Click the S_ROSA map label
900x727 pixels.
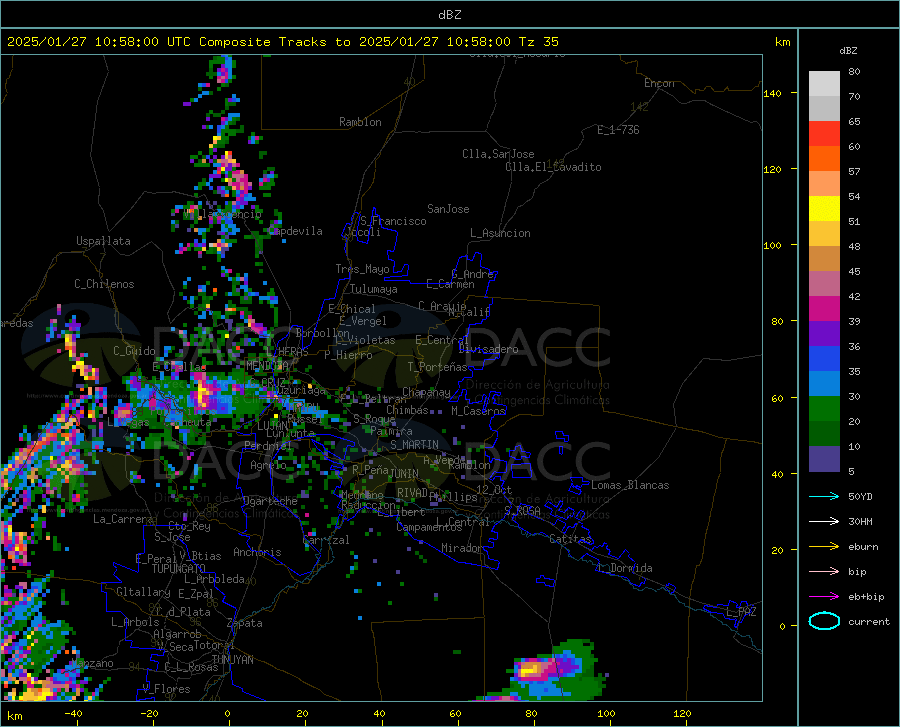[x=522, y=510]
